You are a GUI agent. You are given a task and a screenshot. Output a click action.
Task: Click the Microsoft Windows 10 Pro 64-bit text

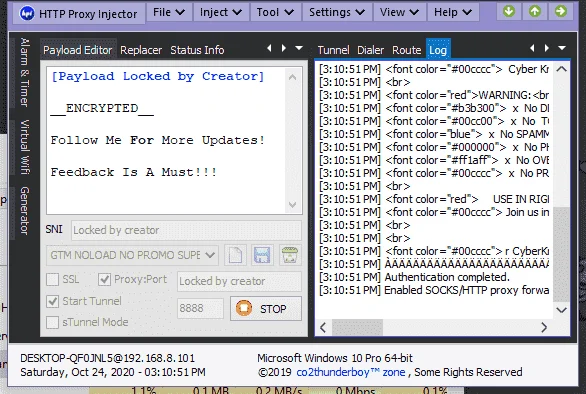335,358
